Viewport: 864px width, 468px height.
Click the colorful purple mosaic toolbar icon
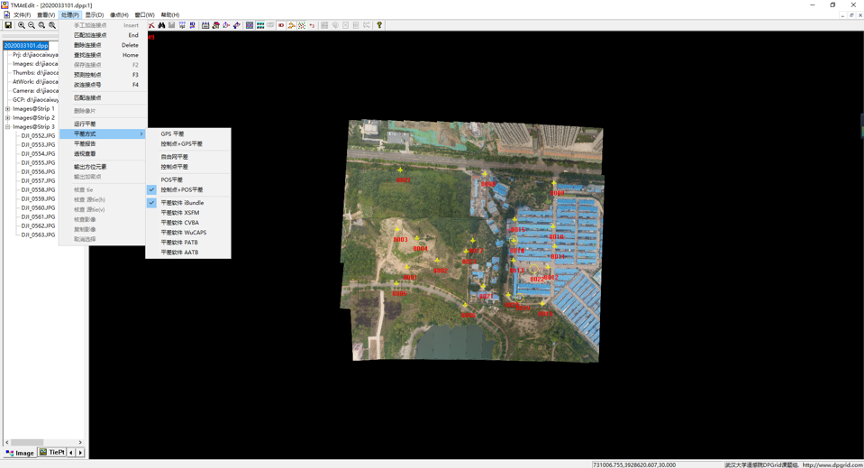tap(250, 25)
